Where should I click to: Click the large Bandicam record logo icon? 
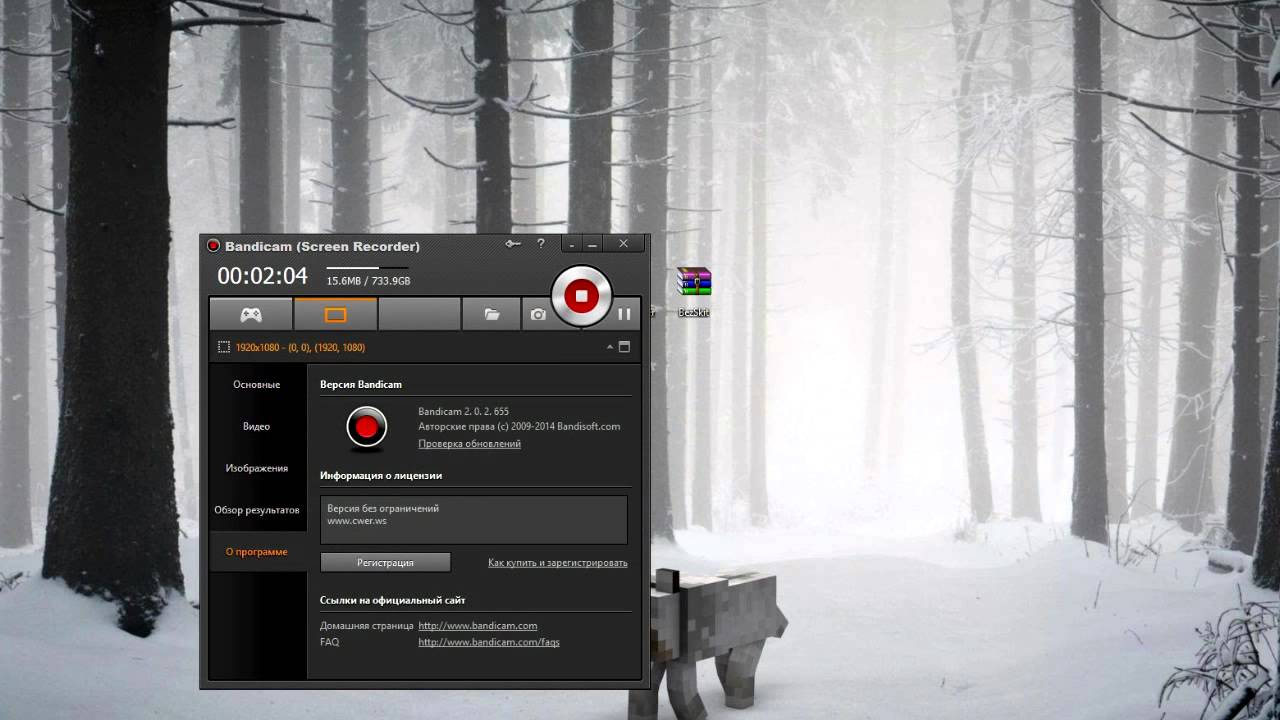click(x=366, y=428)
